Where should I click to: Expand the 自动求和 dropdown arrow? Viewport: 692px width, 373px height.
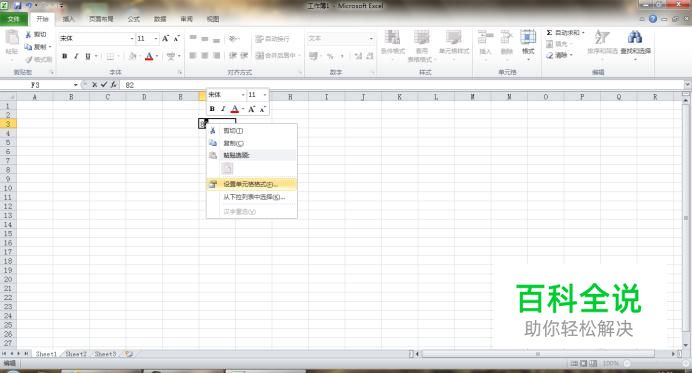coord(583,33)
